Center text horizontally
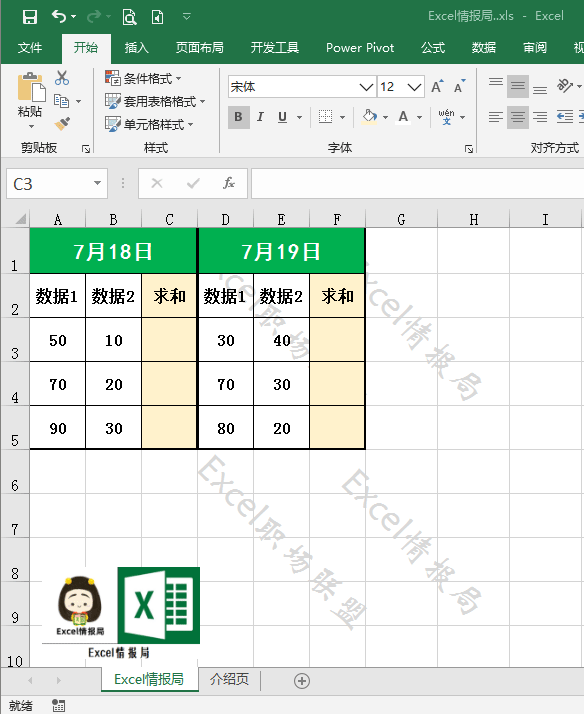584x714 pixels. click(x=518, y=117)
